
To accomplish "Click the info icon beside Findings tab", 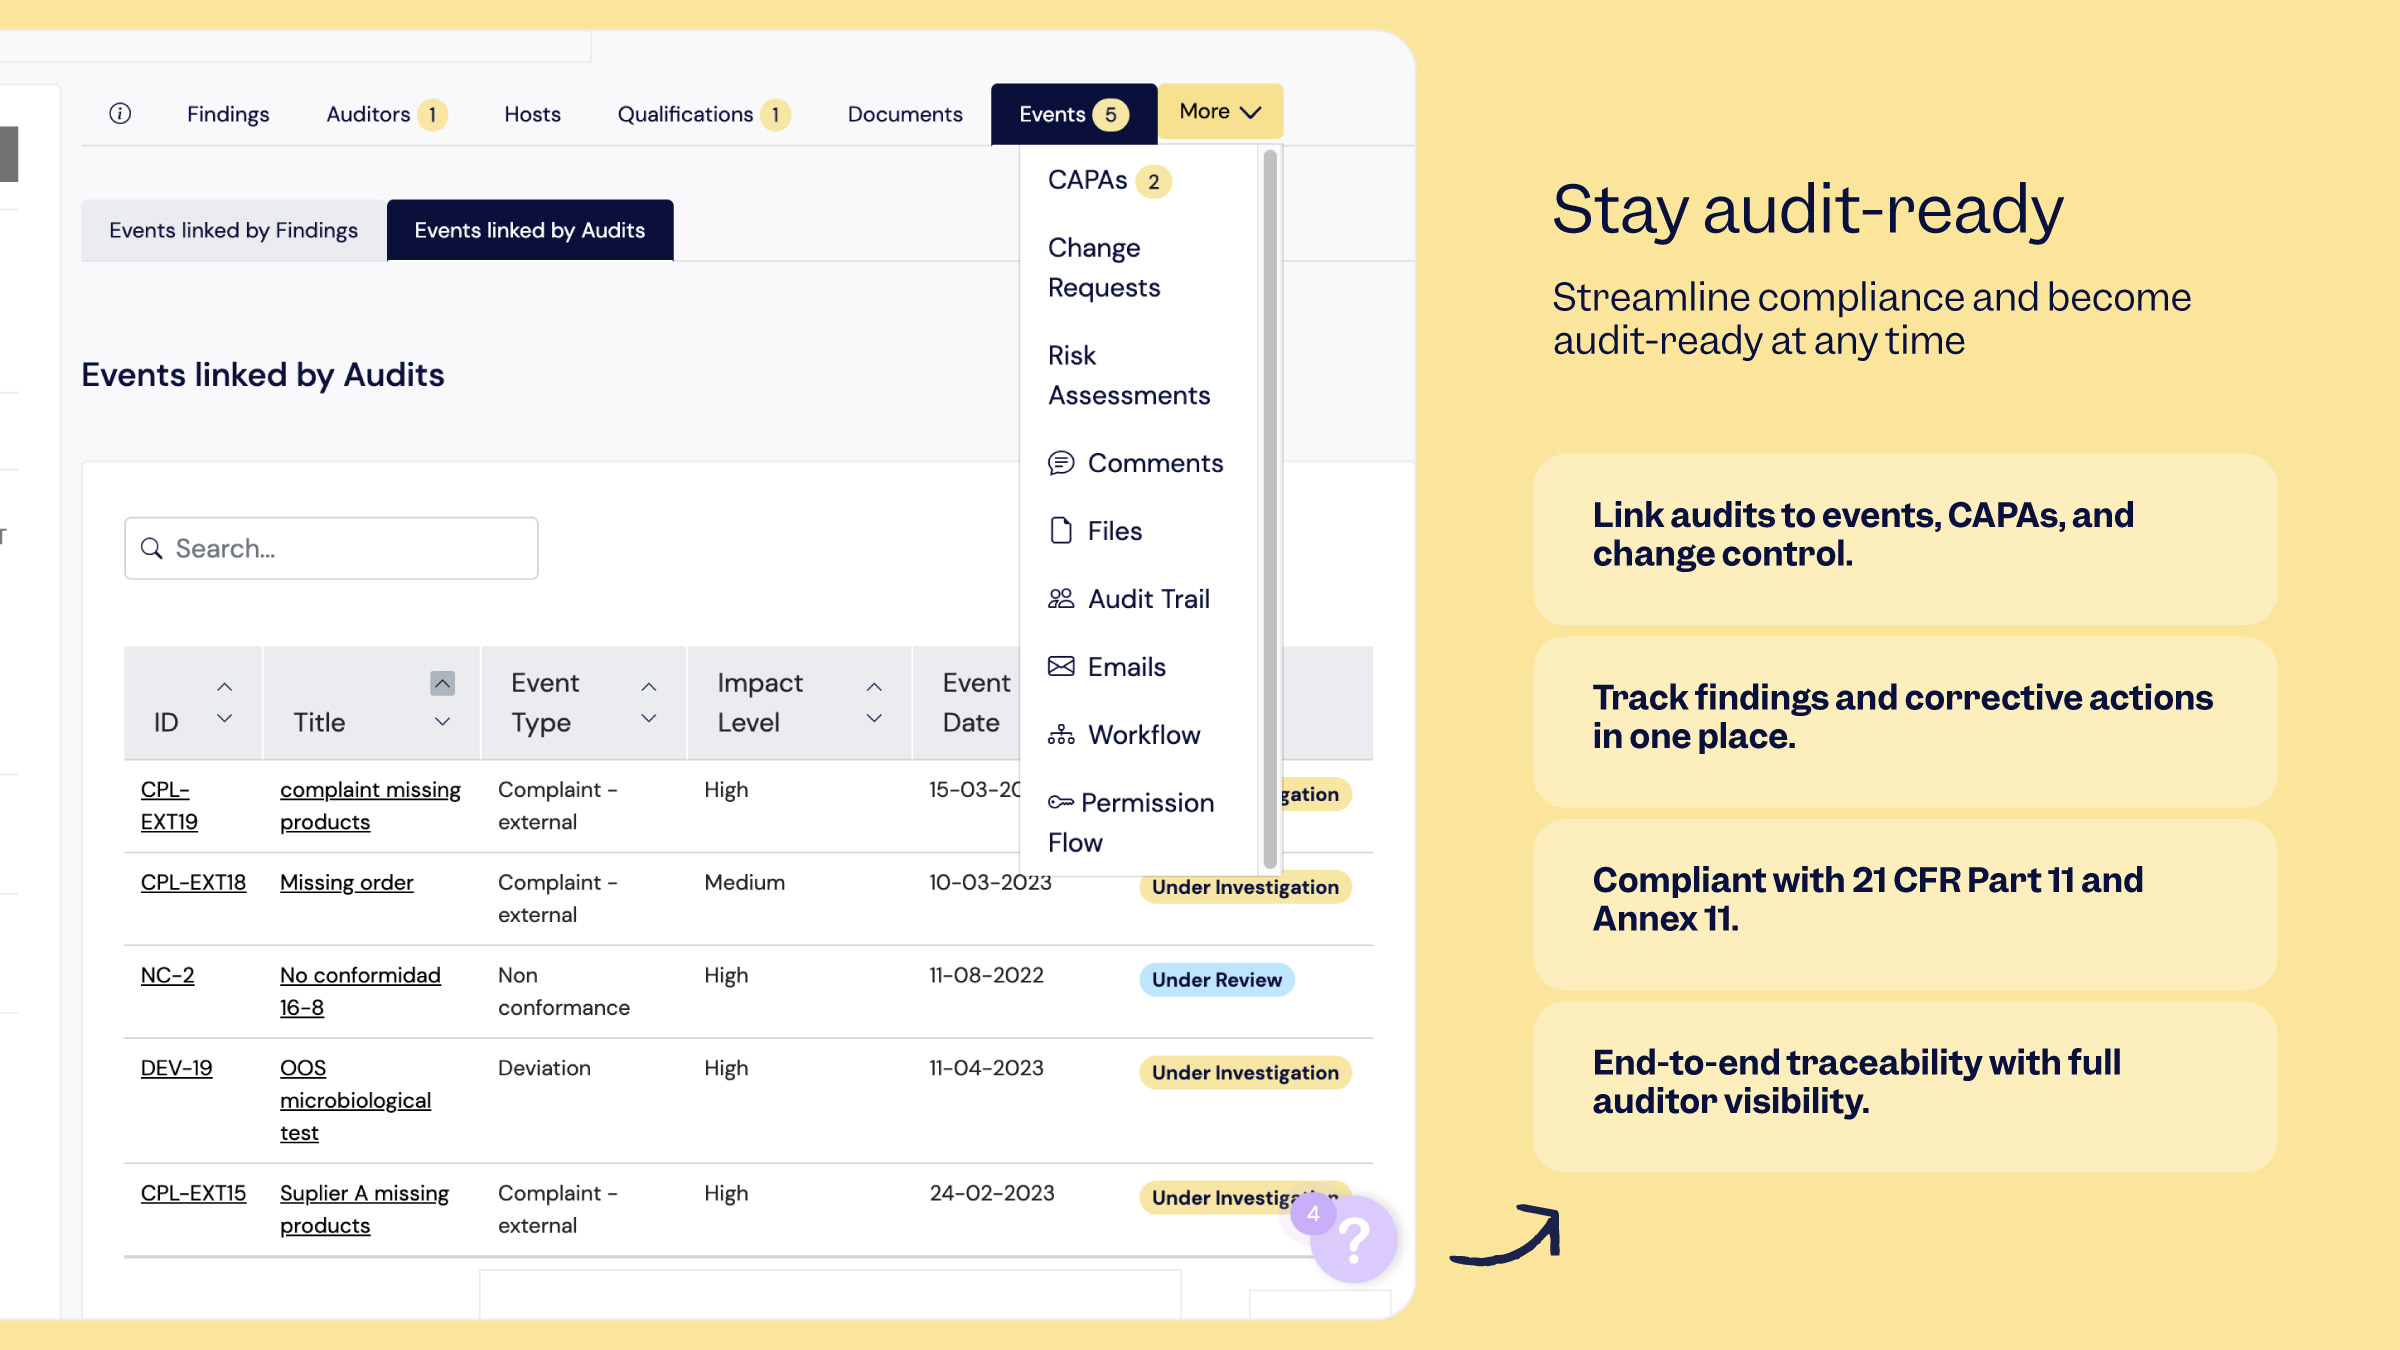I will pos(120,113).
